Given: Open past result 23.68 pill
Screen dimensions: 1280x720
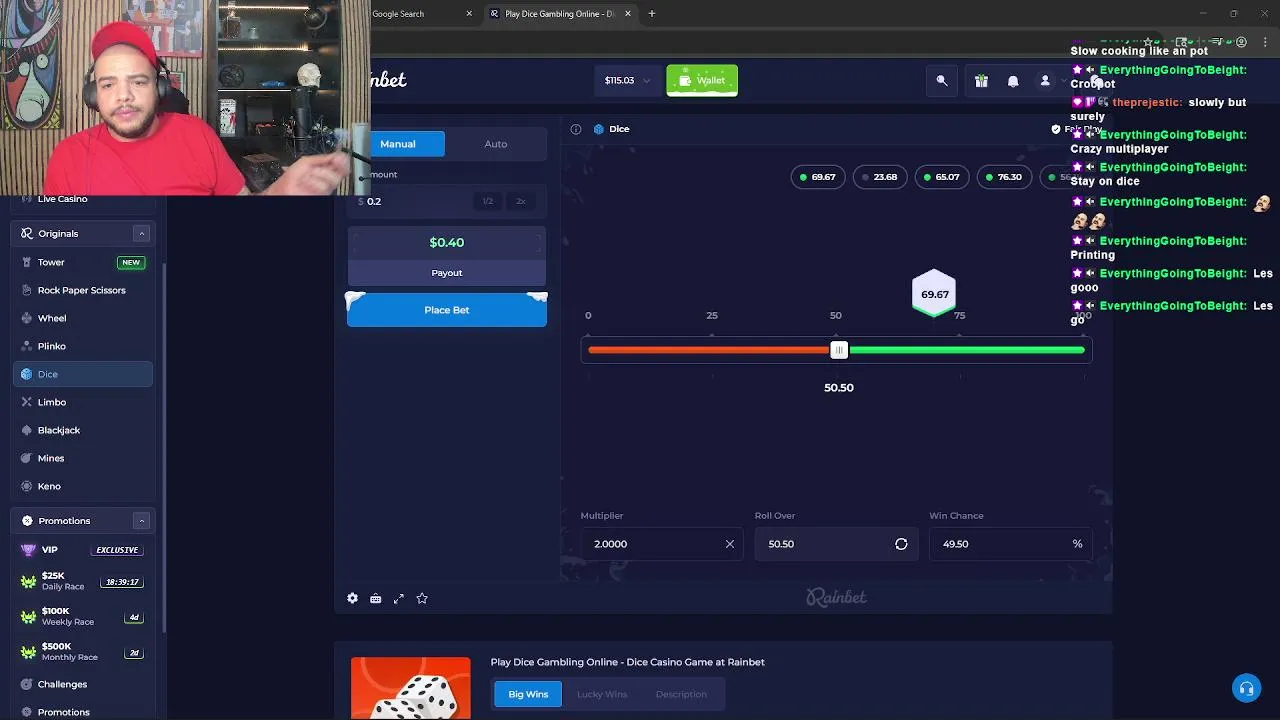Looking at the screenshot, I should pos(880,177).
